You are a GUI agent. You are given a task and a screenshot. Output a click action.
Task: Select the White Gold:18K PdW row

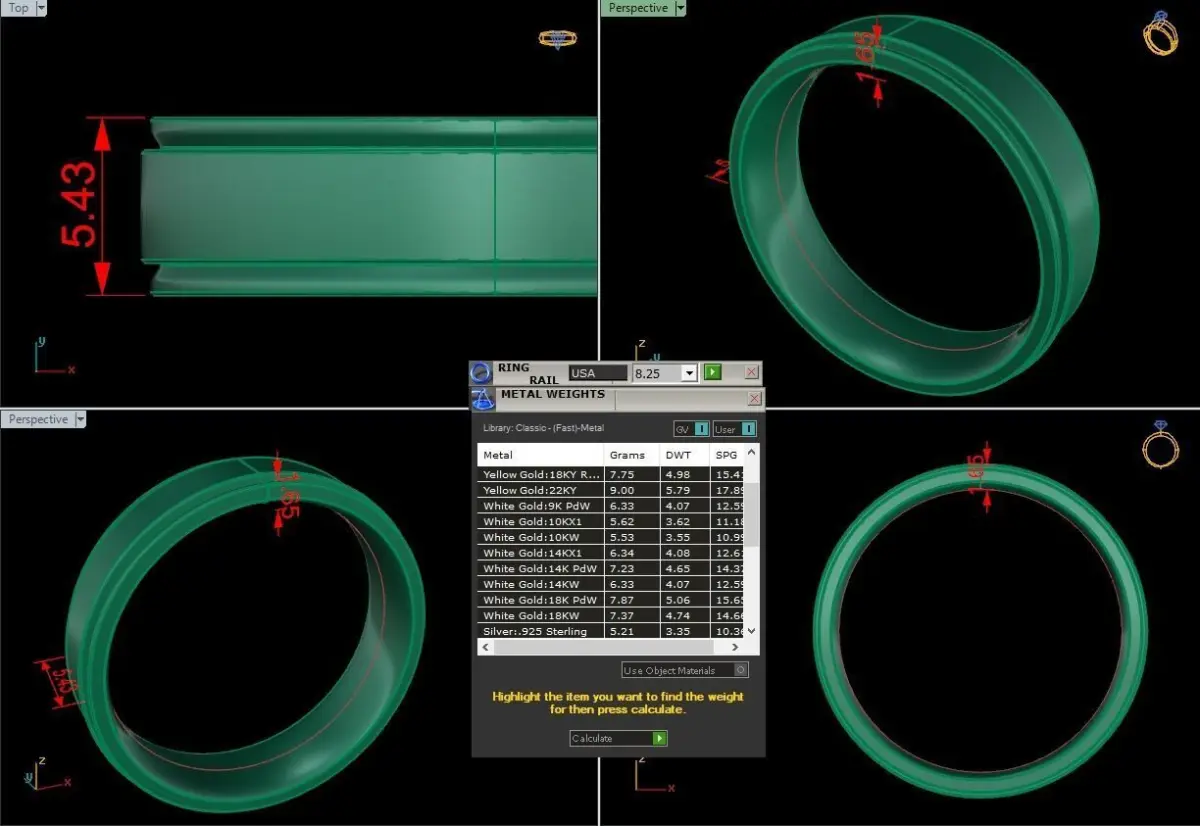tap(612, 600)
